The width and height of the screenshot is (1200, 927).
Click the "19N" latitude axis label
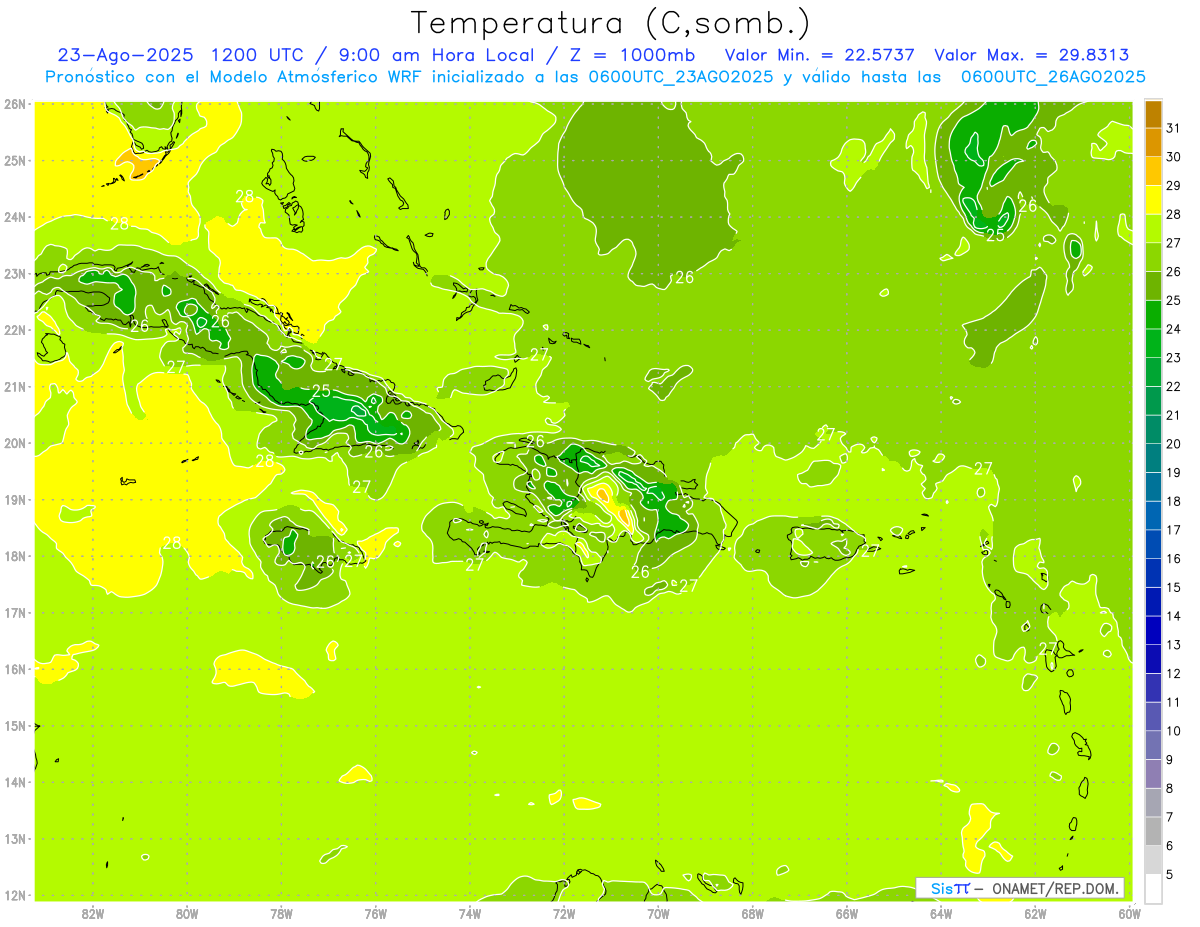pyautogui.click(x=15, y=499)
